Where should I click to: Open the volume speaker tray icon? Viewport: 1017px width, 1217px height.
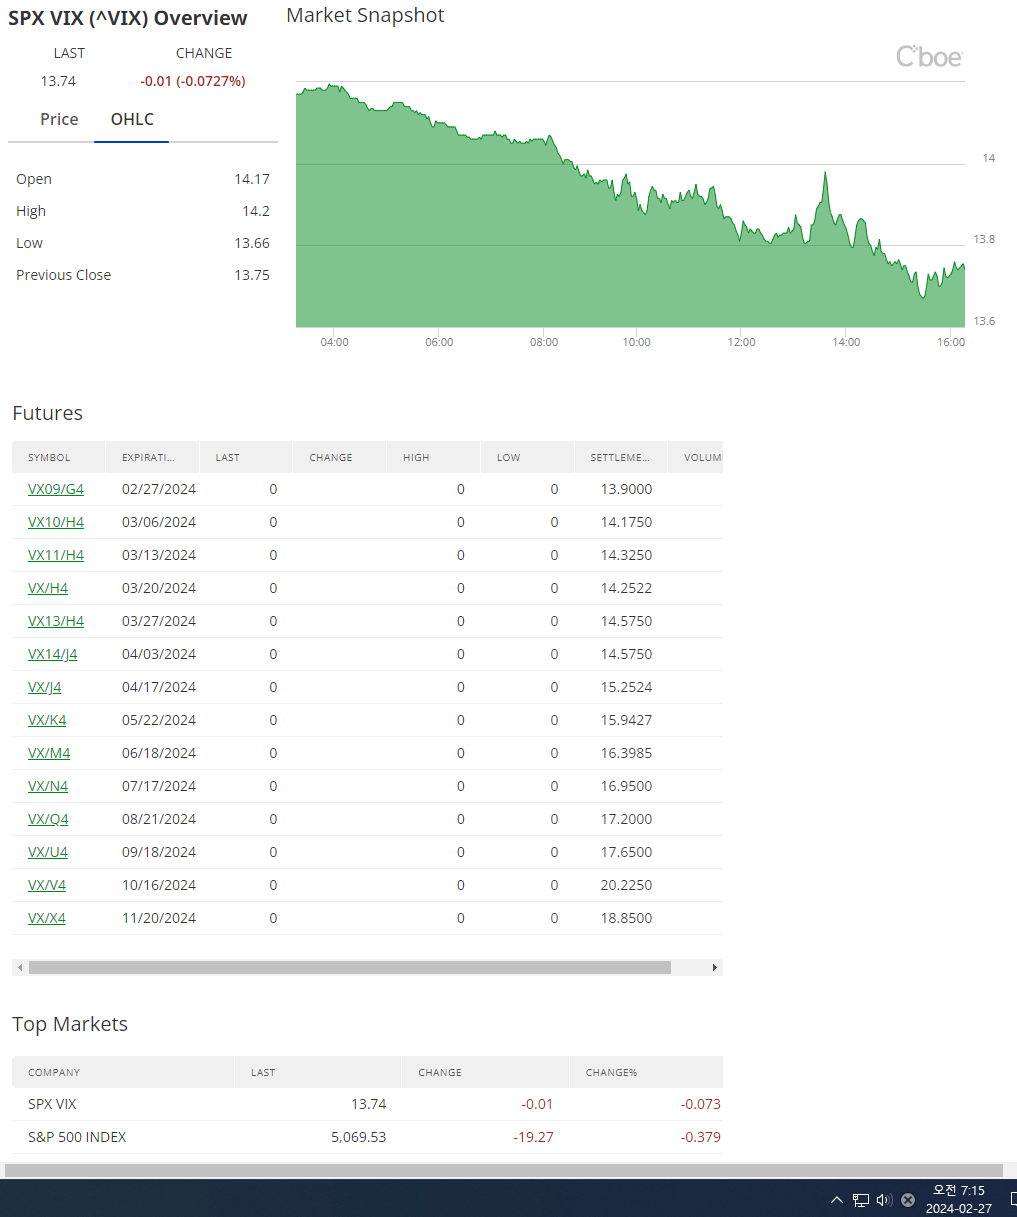click(x=884, y=1200)
